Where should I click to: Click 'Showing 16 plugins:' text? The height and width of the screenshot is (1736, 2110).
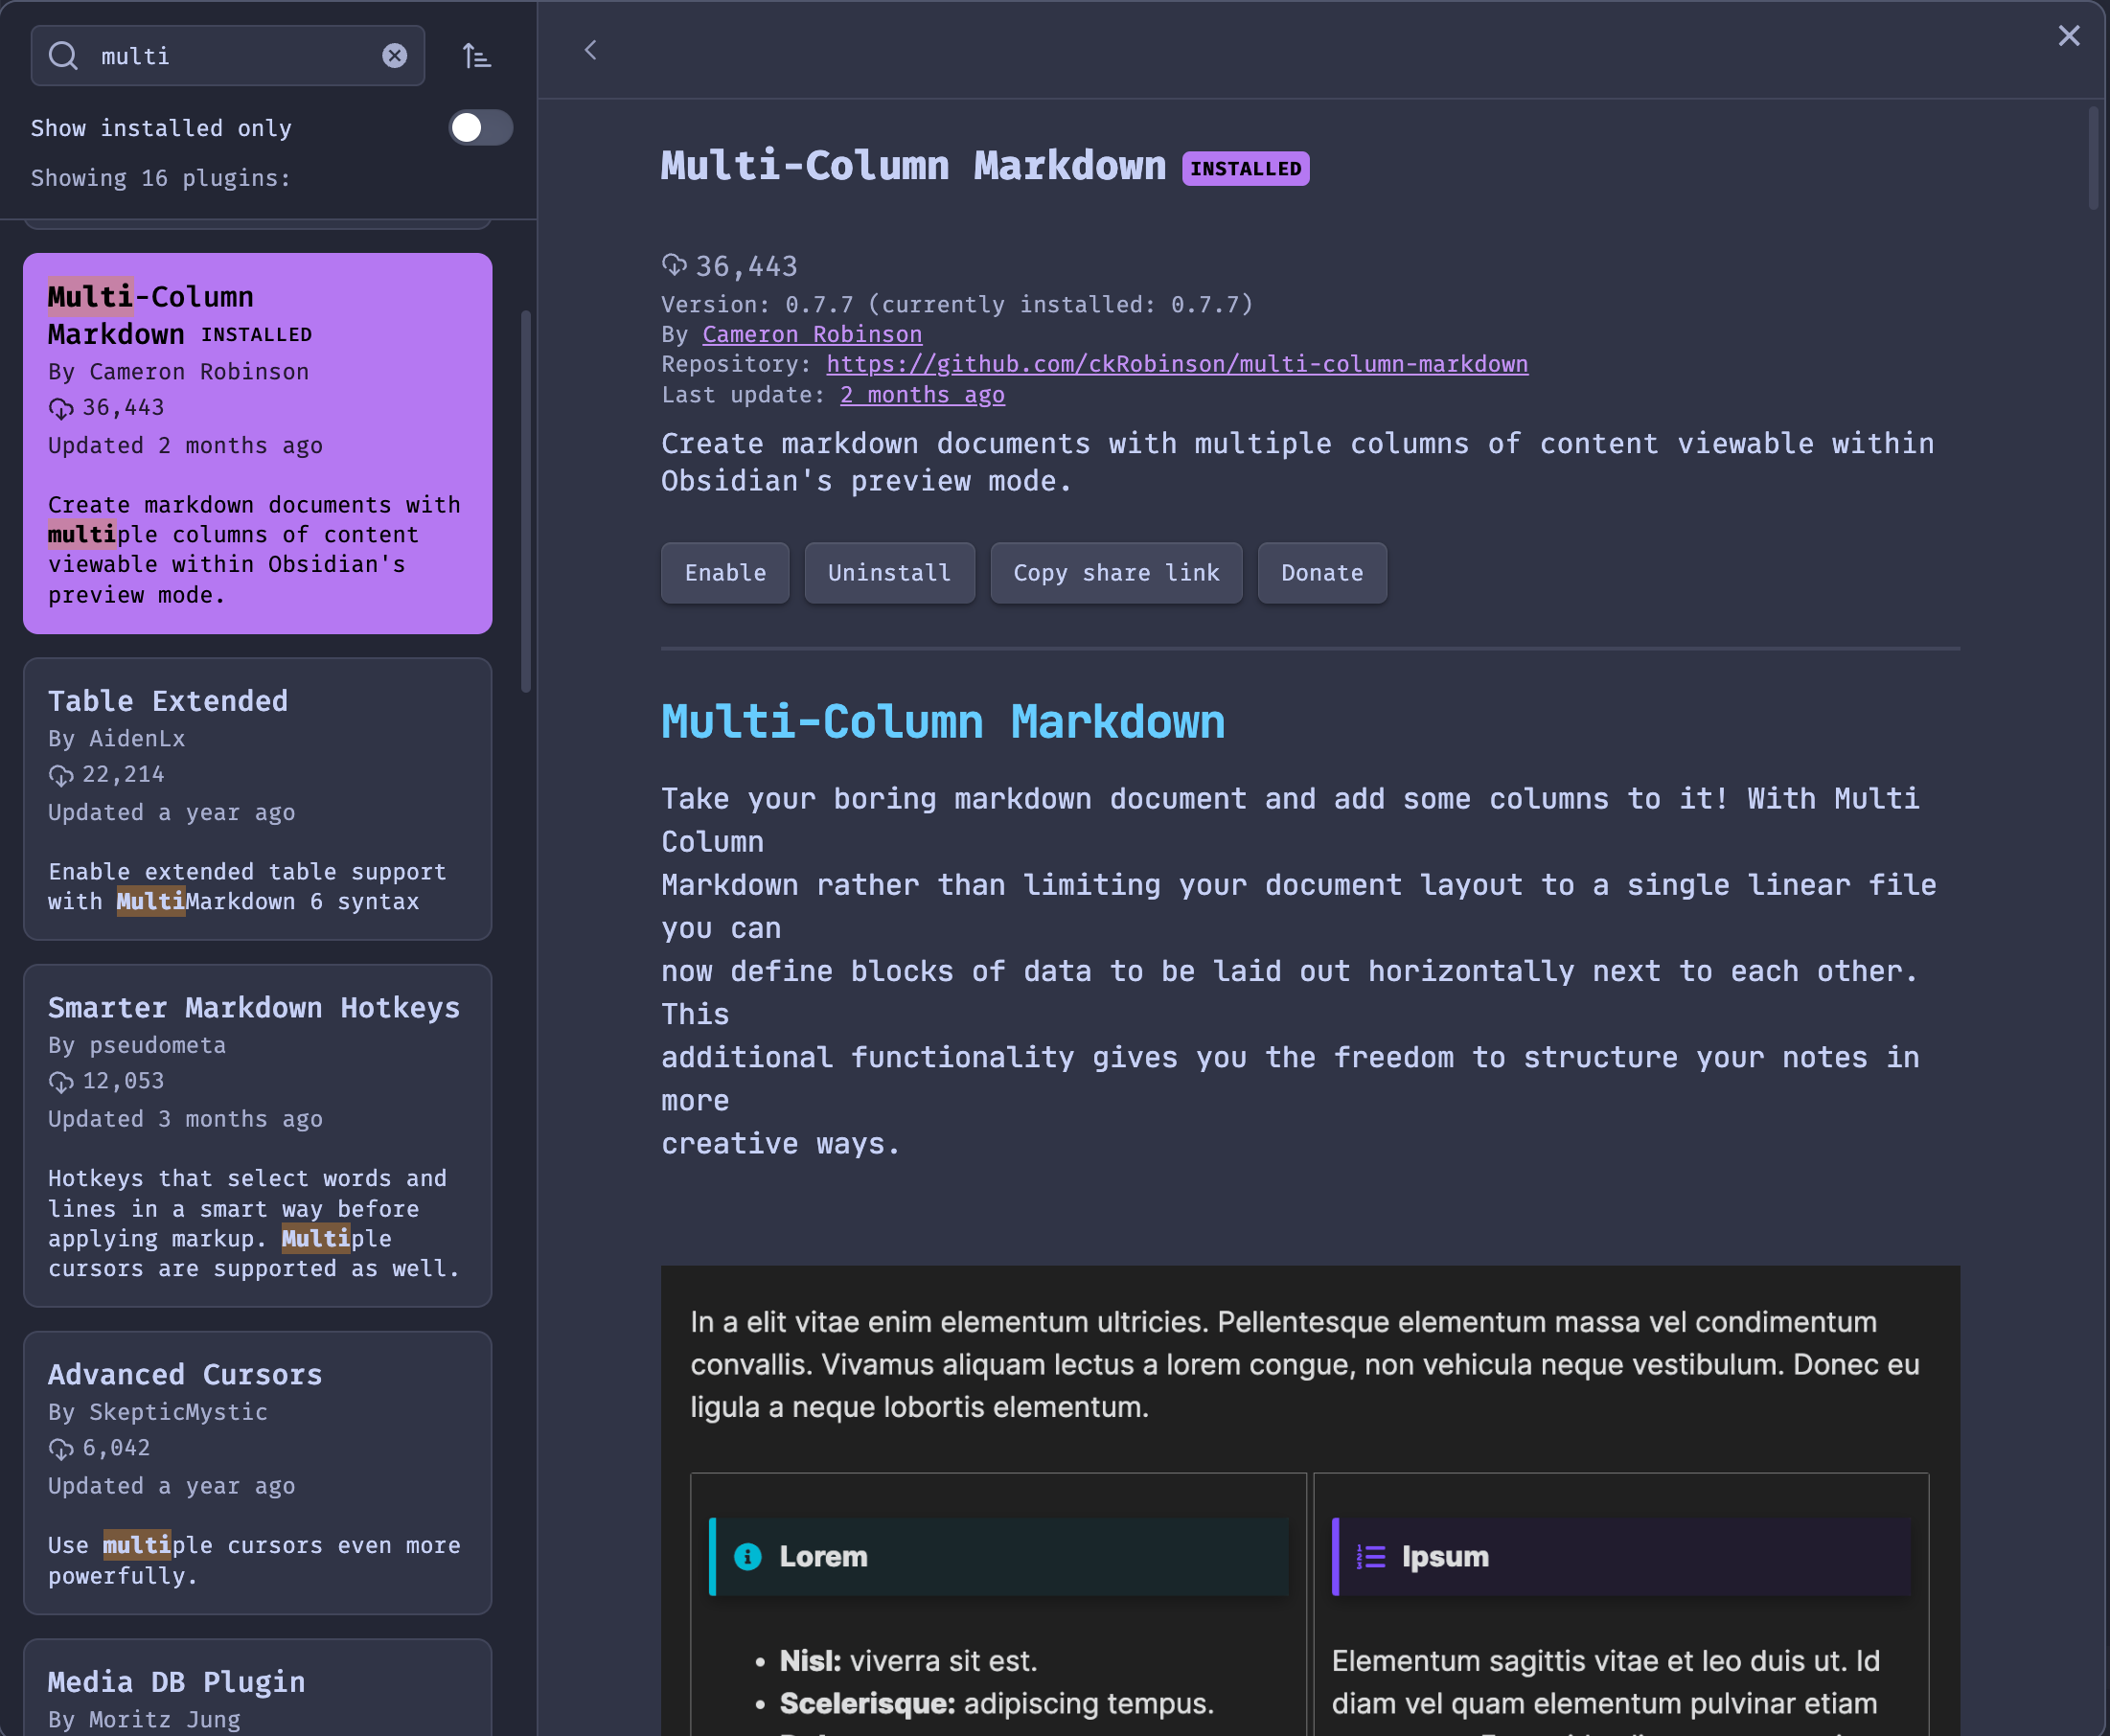[x=161, y=178]
